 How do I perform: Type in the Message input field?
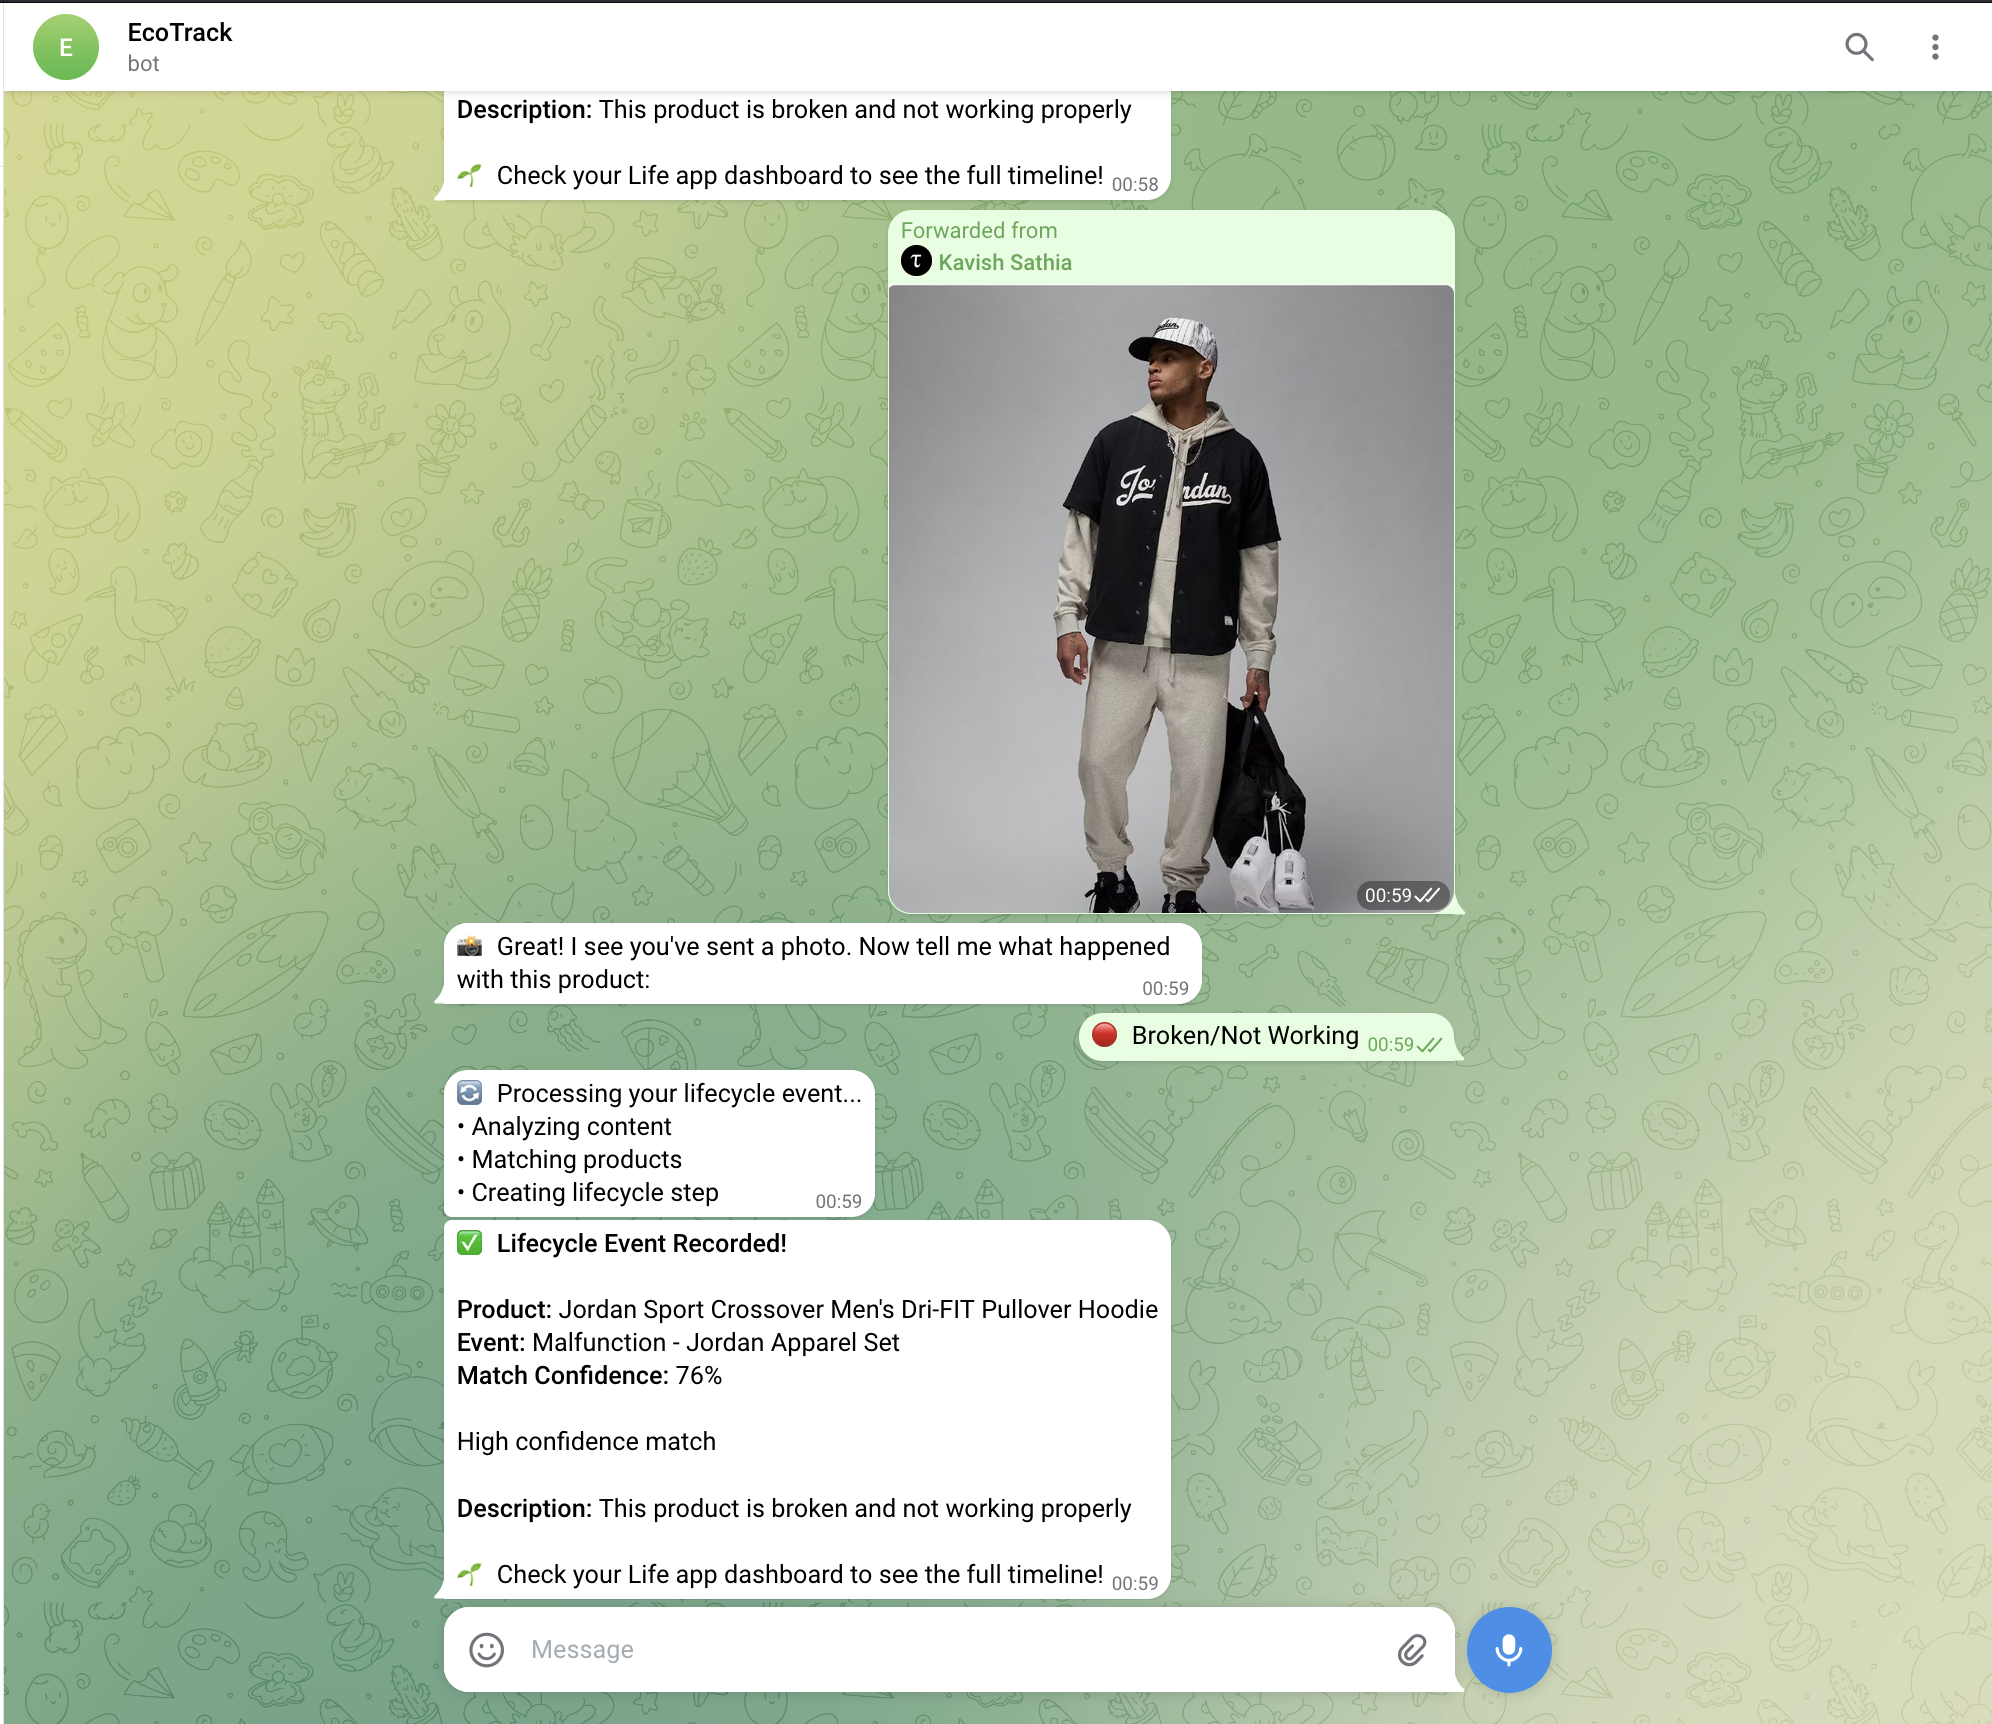(x=950, y=1649)
